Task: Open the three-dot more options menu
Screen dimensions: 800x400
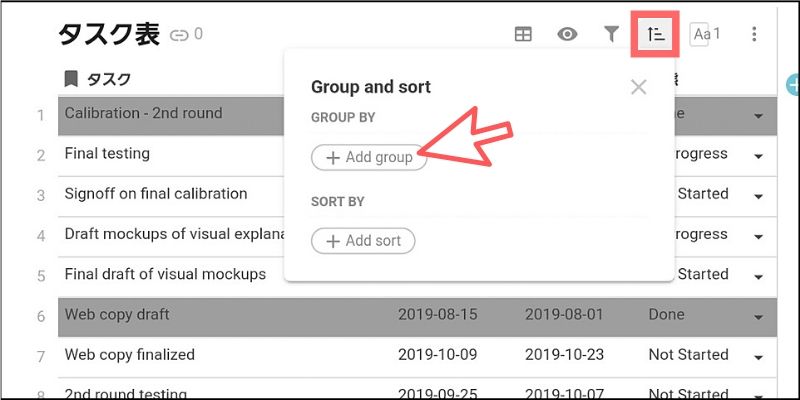Action: point(754,34)
